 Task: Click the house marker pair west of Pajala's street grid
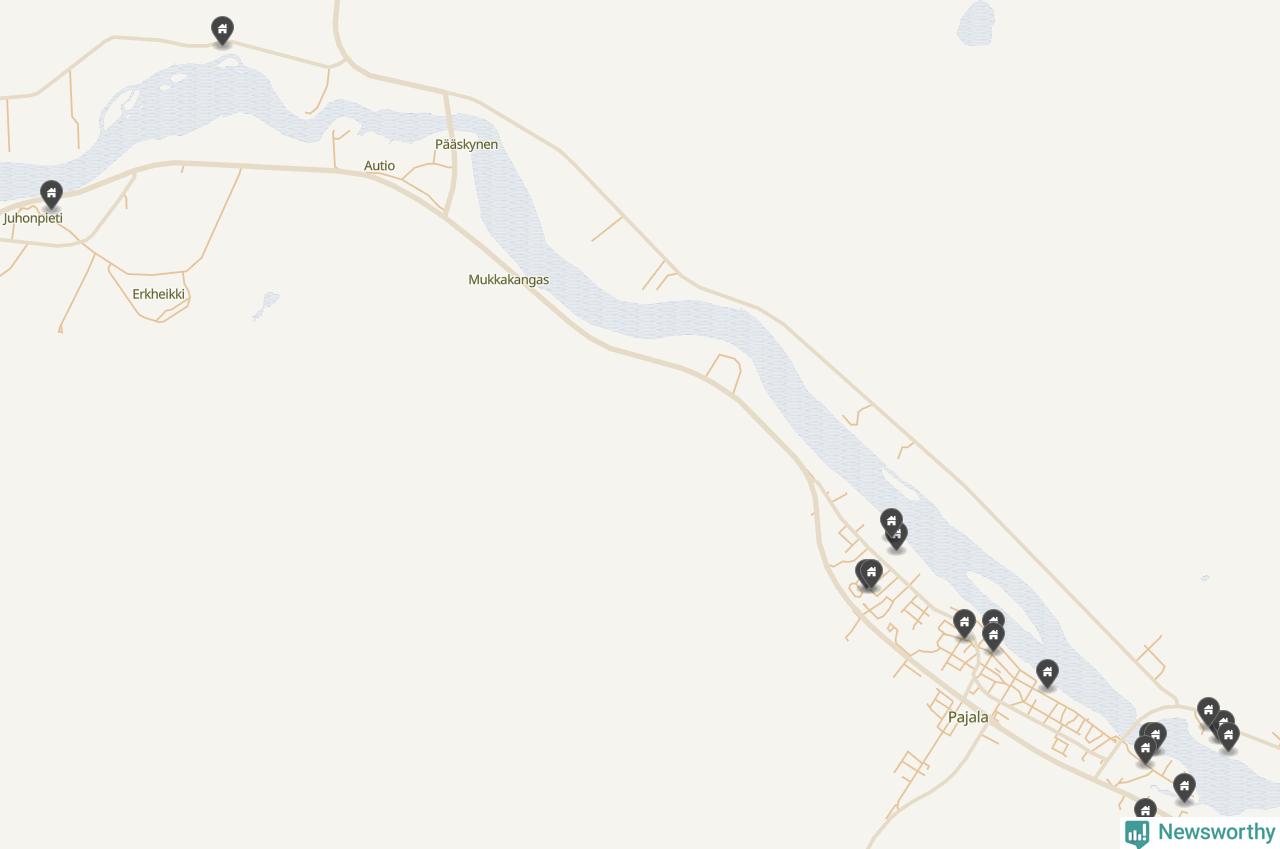pos(870,575)
